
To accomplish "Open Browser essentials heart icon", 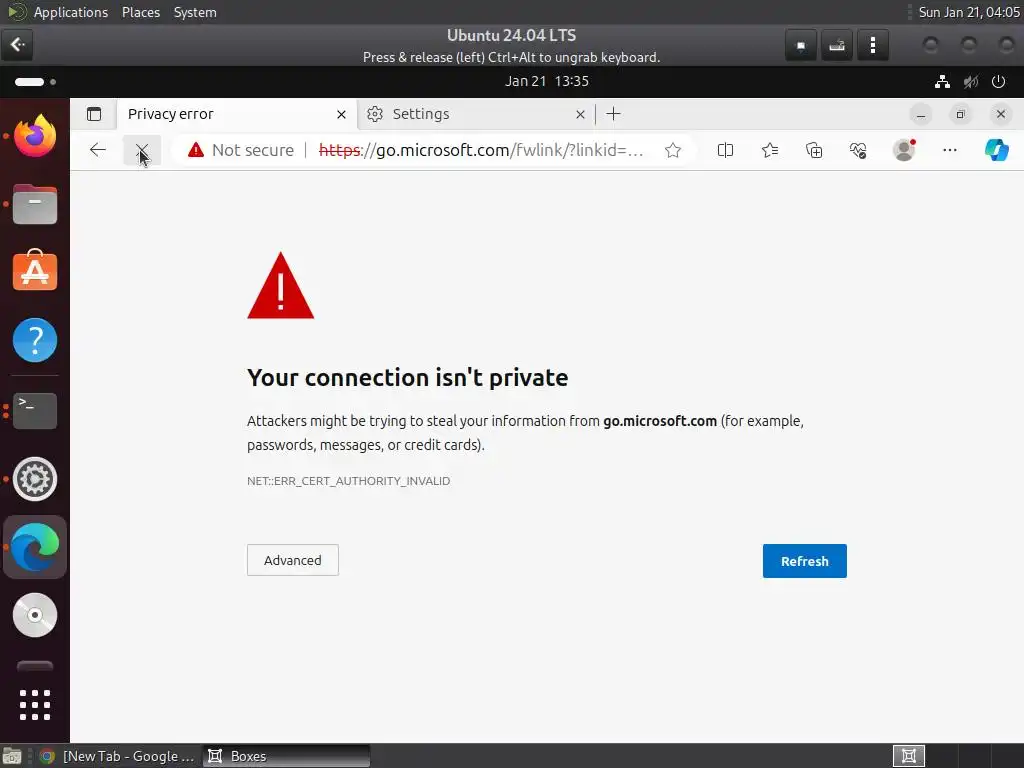I will [x=858, y=150].
